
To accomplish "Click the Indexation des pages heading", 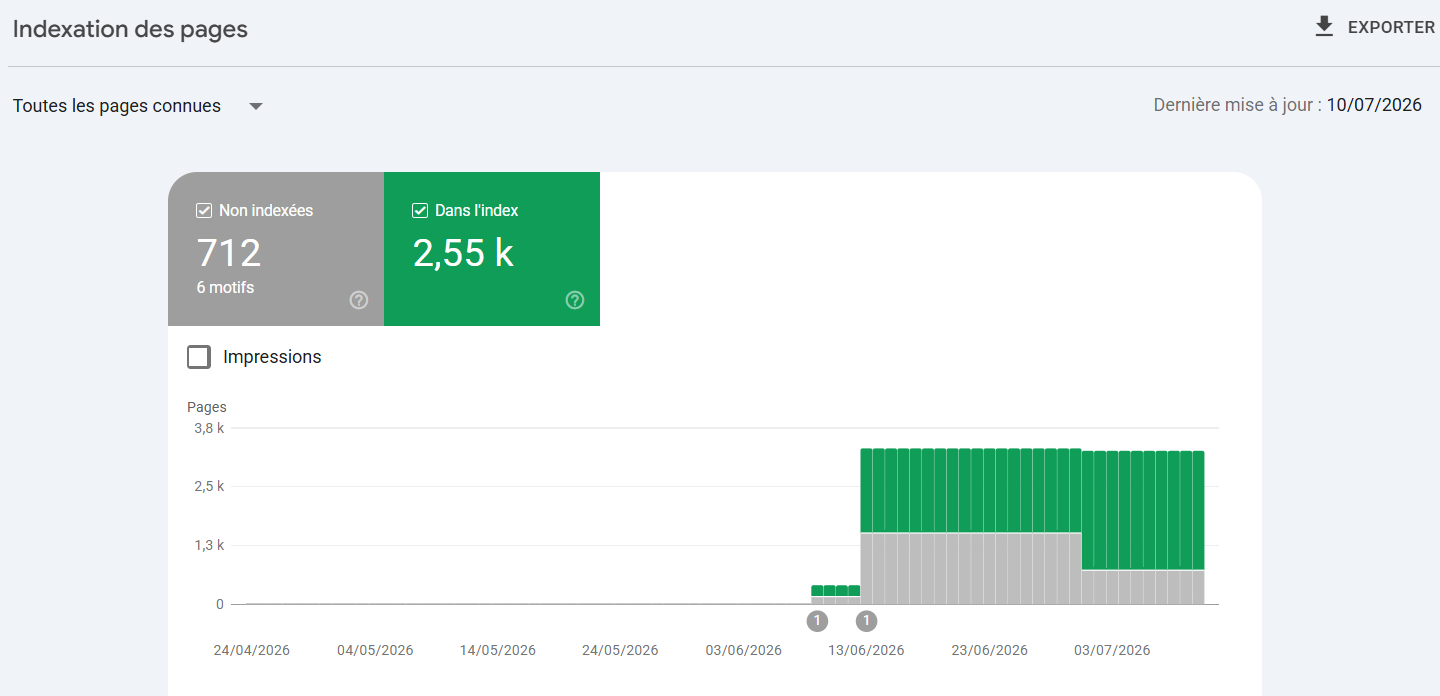I will click(130, 29).
